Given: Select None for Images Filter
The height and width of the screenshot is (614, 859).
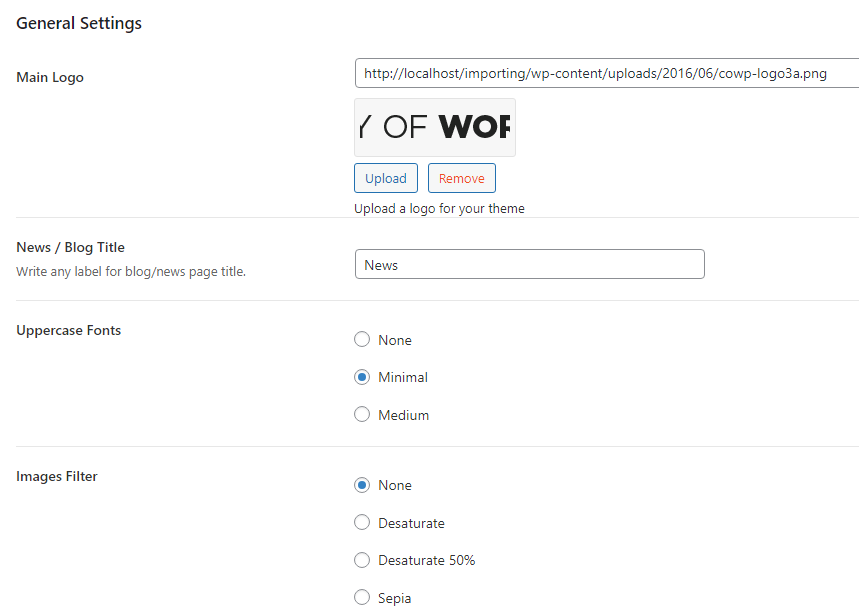Looking at the screenshot, I should point(362,485).
